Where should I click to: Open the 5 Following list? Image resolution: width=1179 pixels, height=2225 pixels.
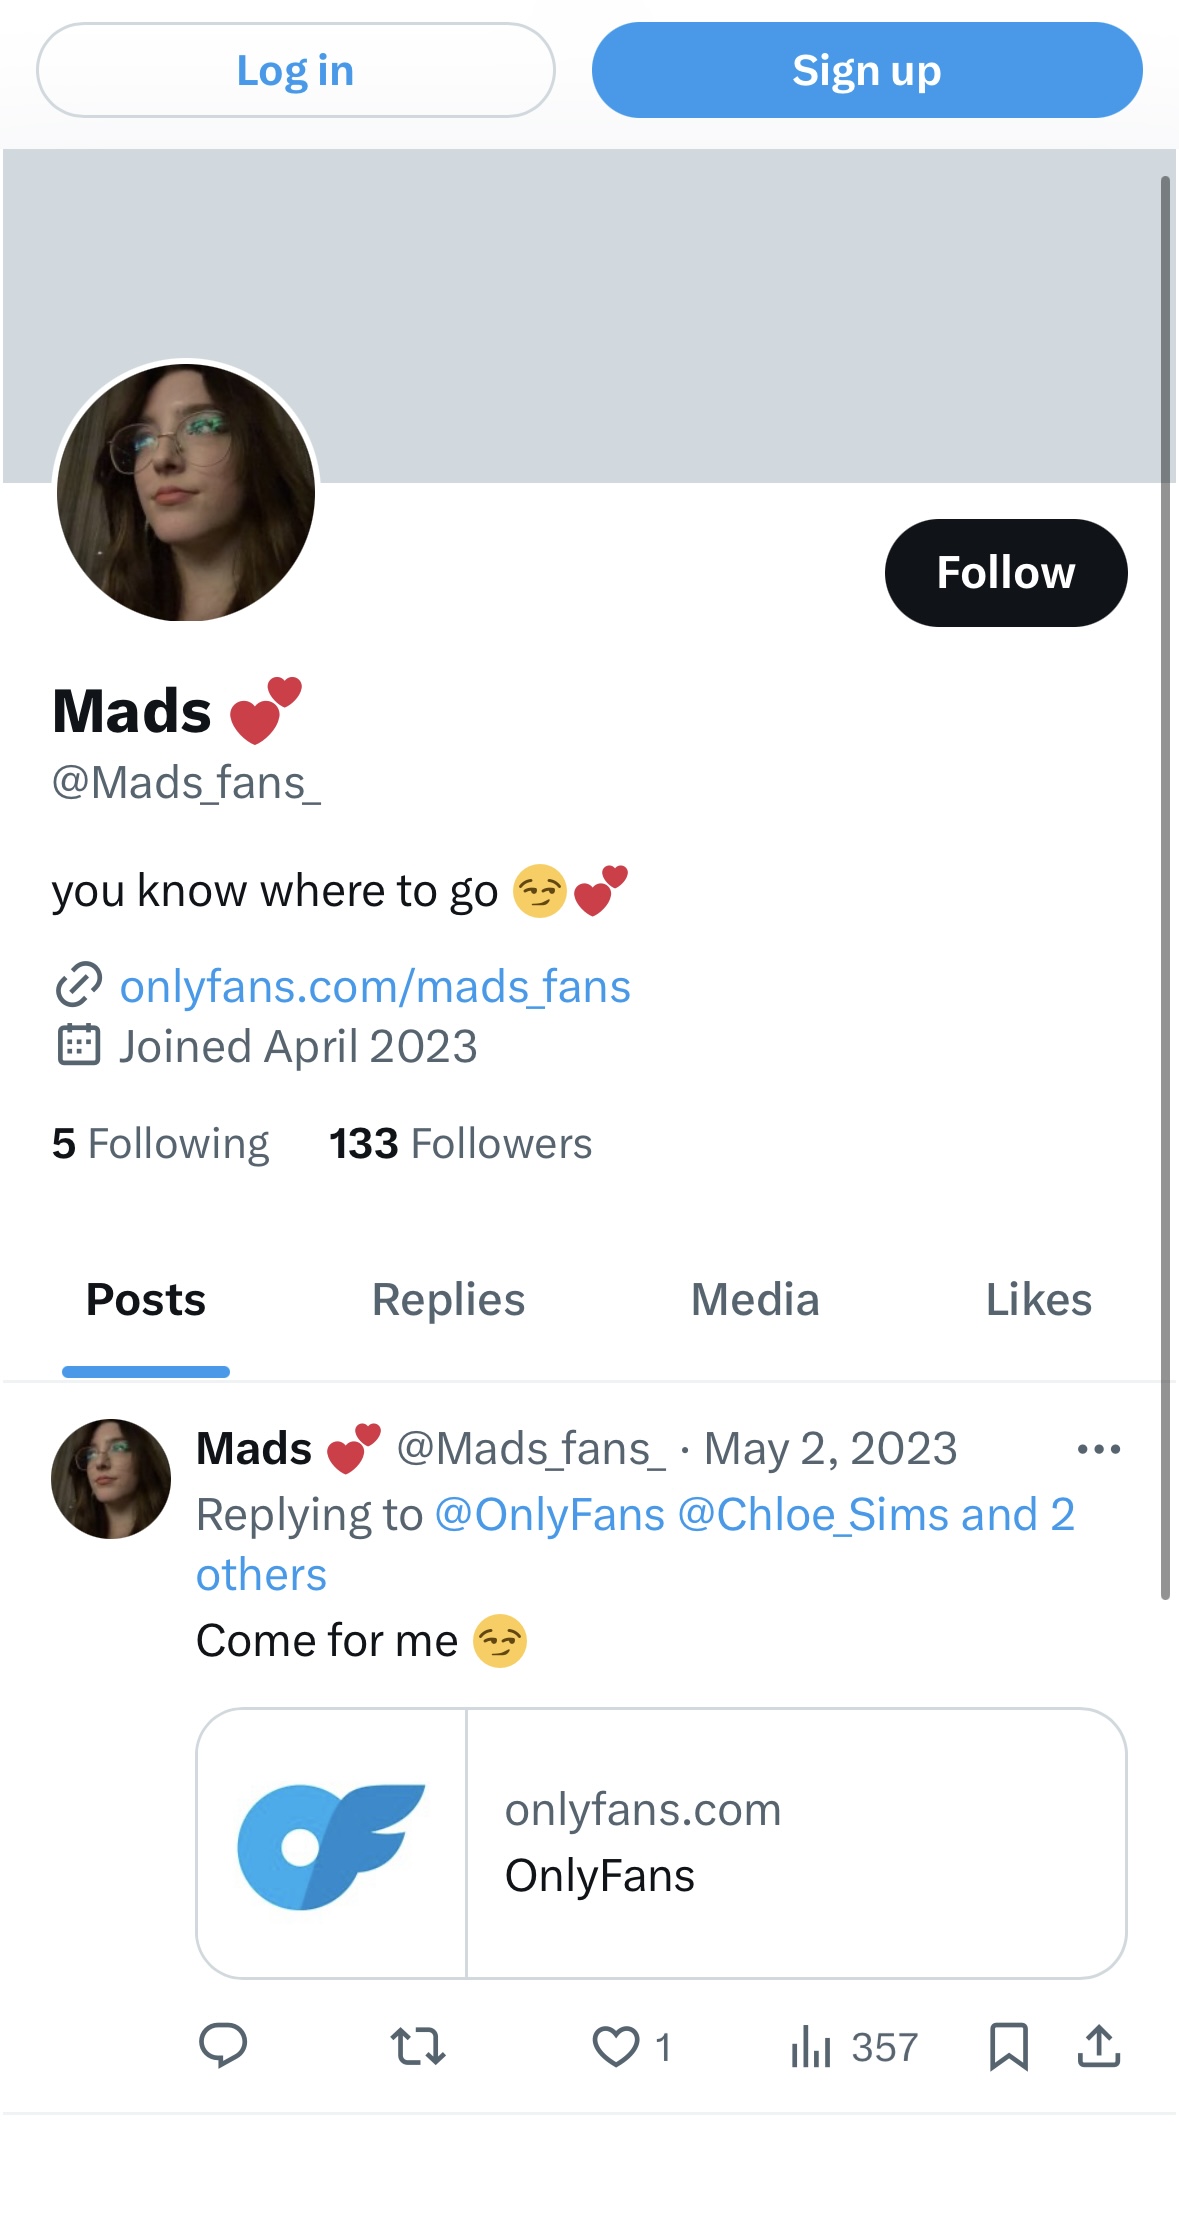tap(160, 1143)
